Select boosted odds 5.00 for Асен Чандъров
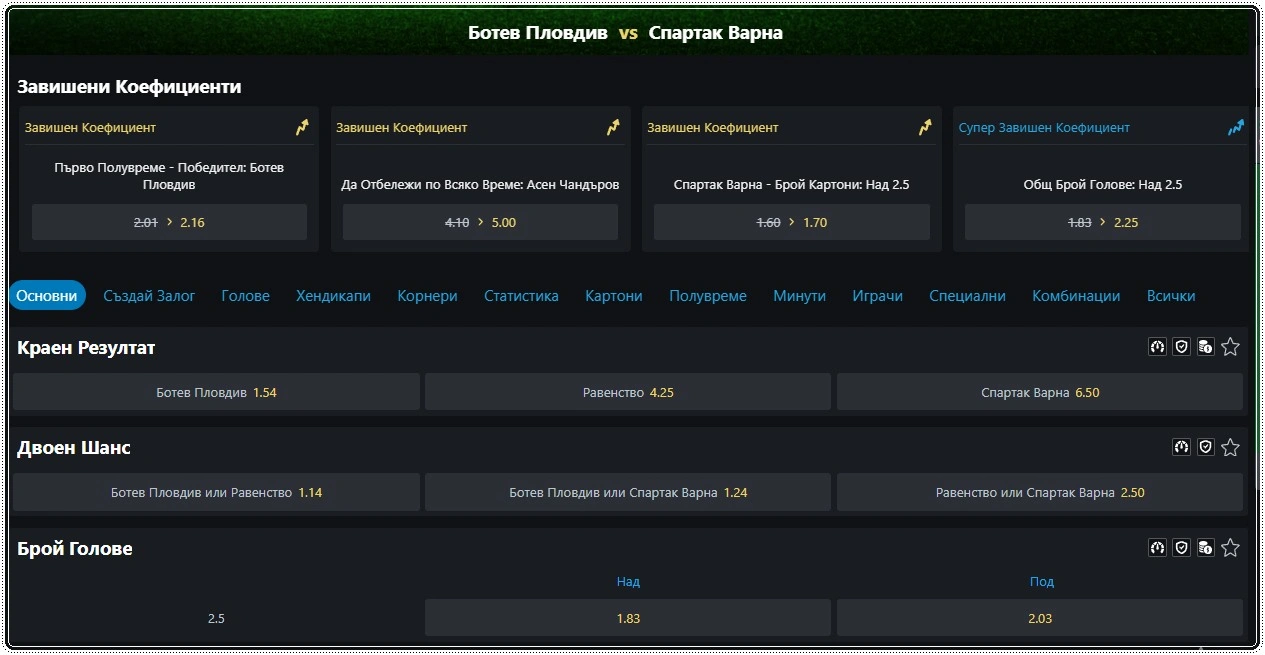Image resolution: width=1265 pixels, height=655 pixels. click(x=480, y=222)
